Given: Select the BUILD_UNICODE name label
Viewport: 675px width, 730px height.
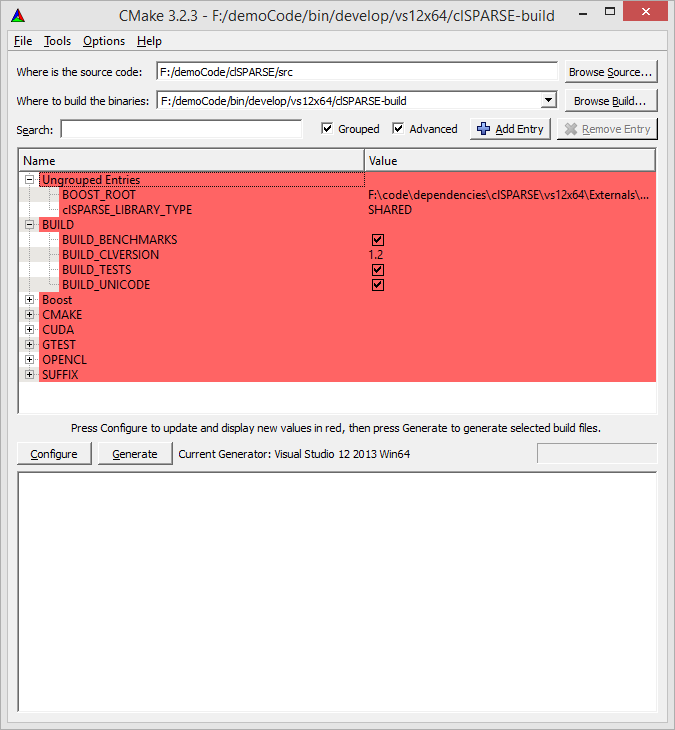Looking at the screenshot, I should (x=106, y=284).
